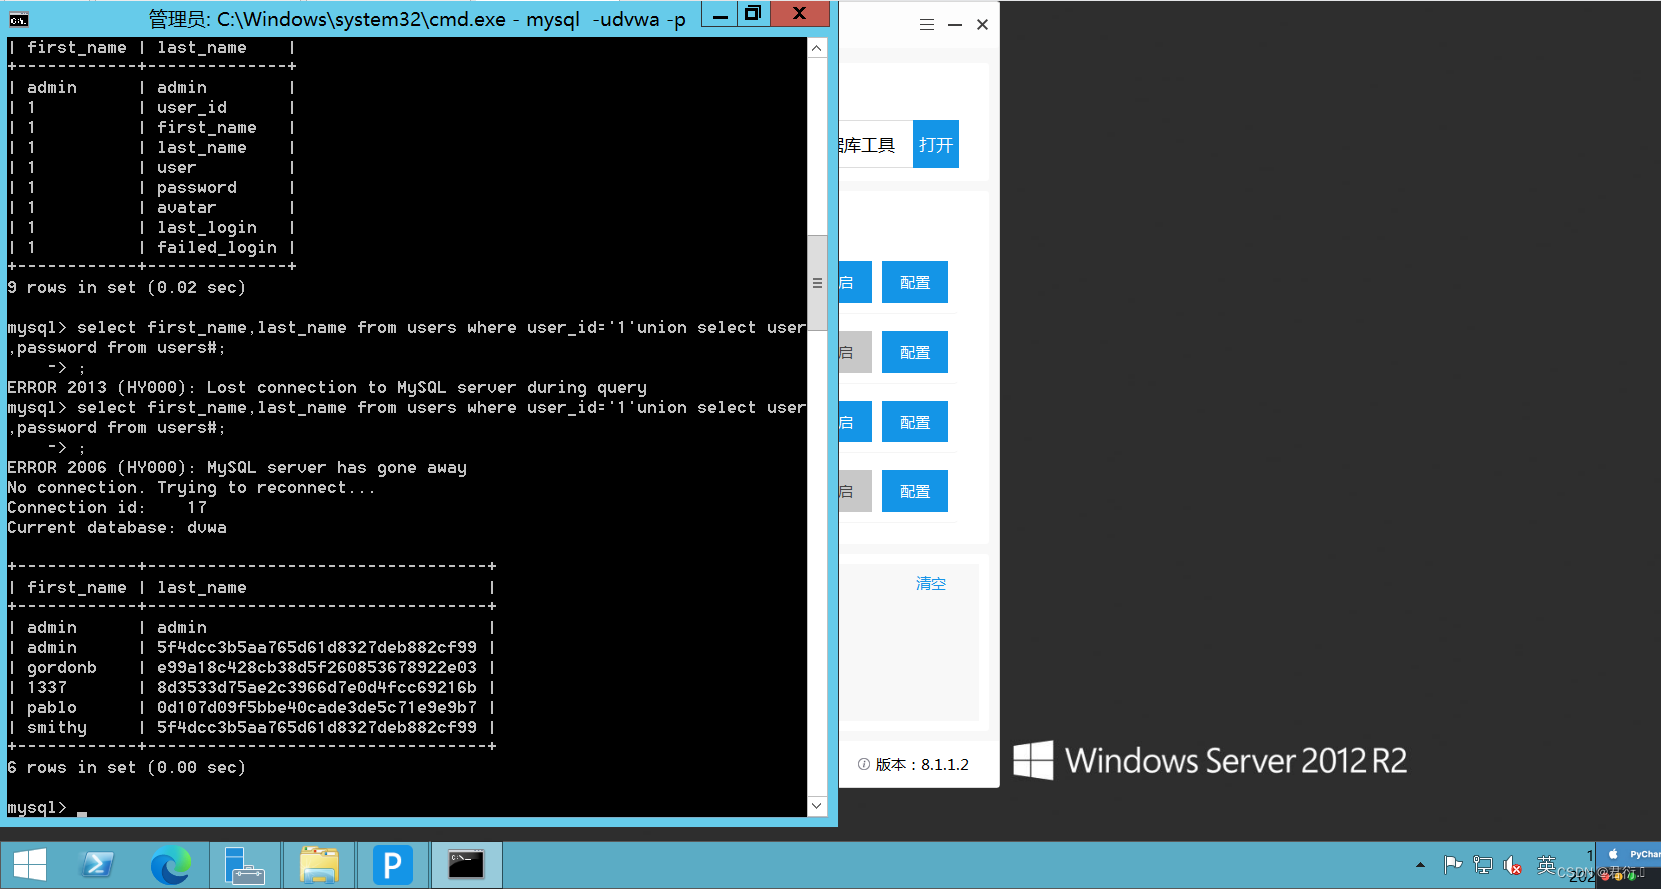Click the blinking mysql> prompt at bottom
The image size is (1661, 889).
(x=37, y=808)
